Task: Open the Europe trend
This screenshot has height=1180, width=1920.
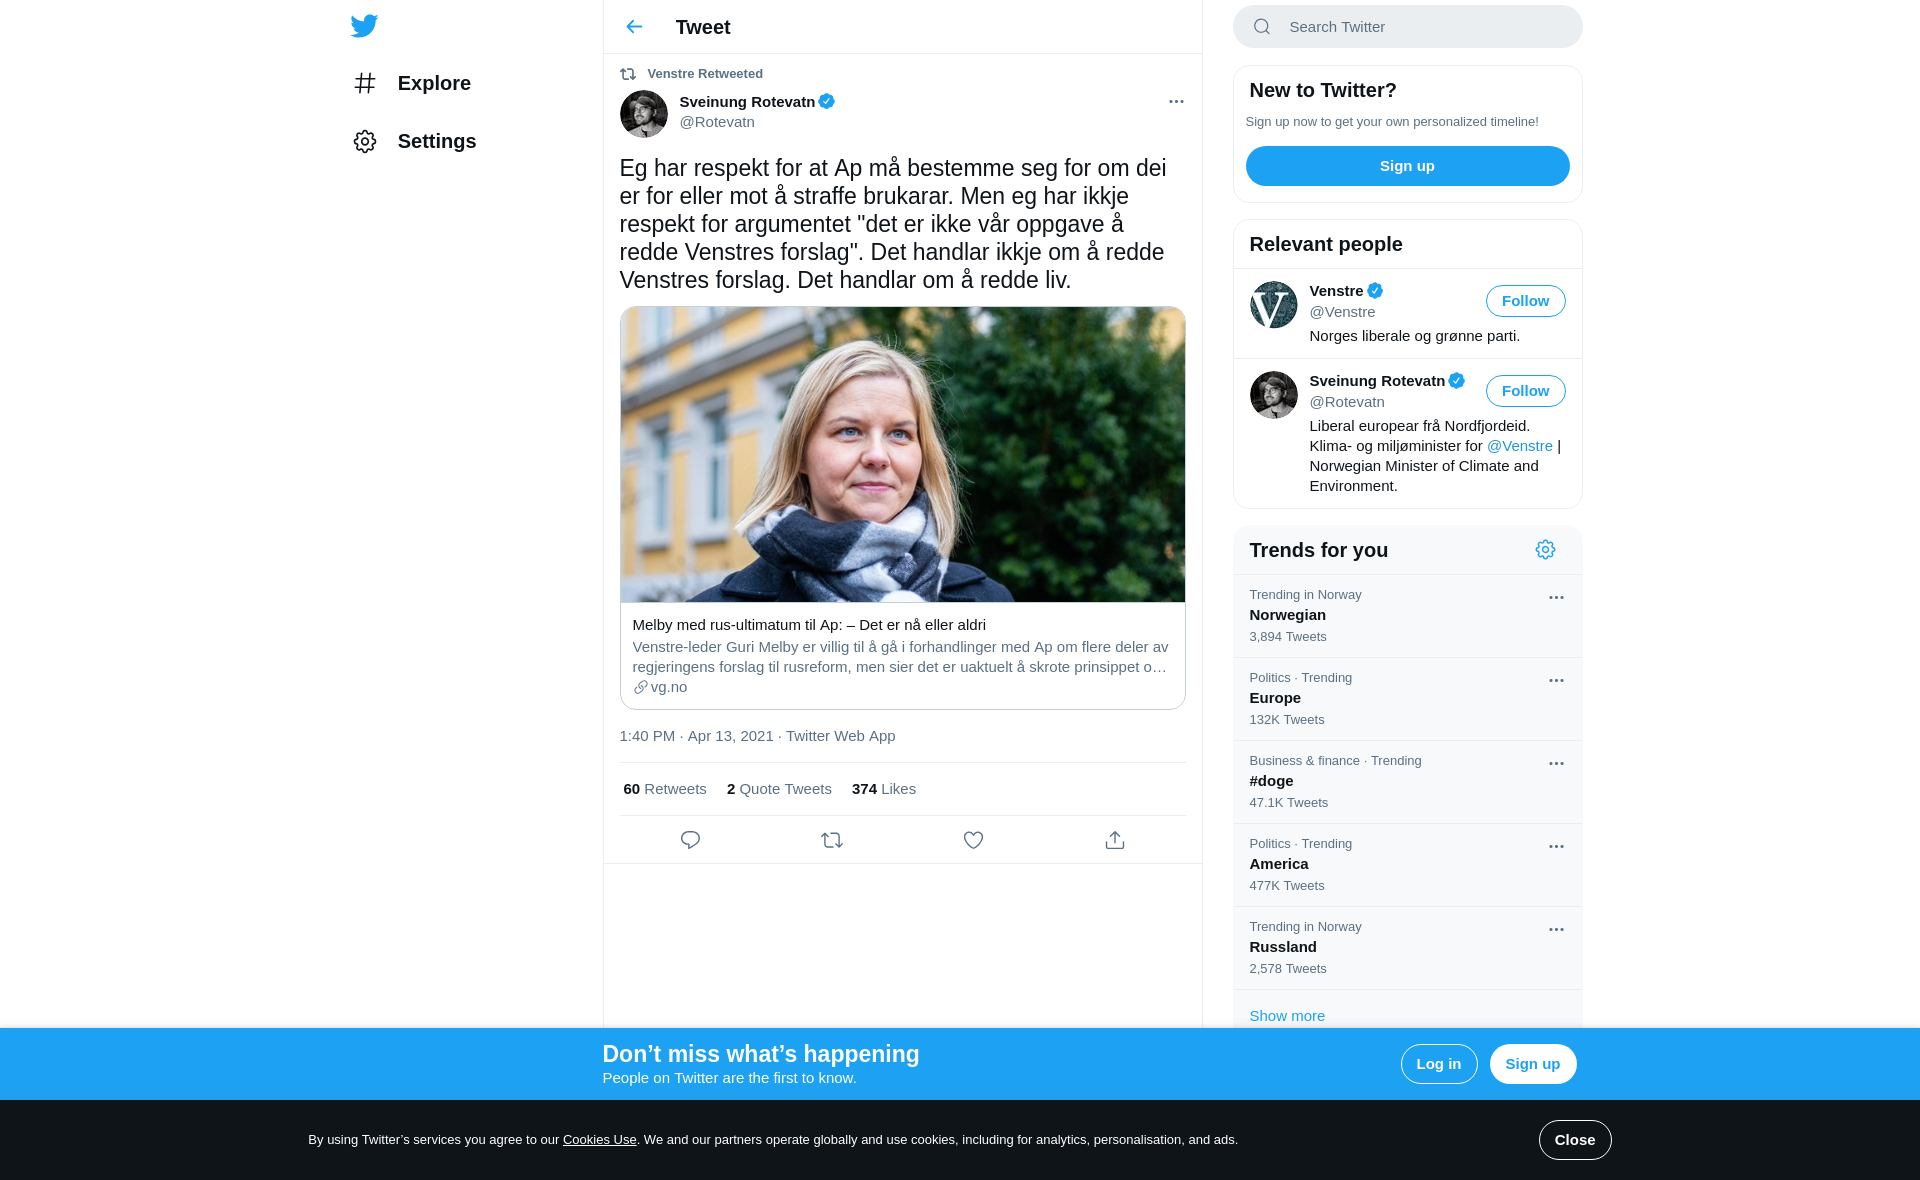Action: [1407, 699]
